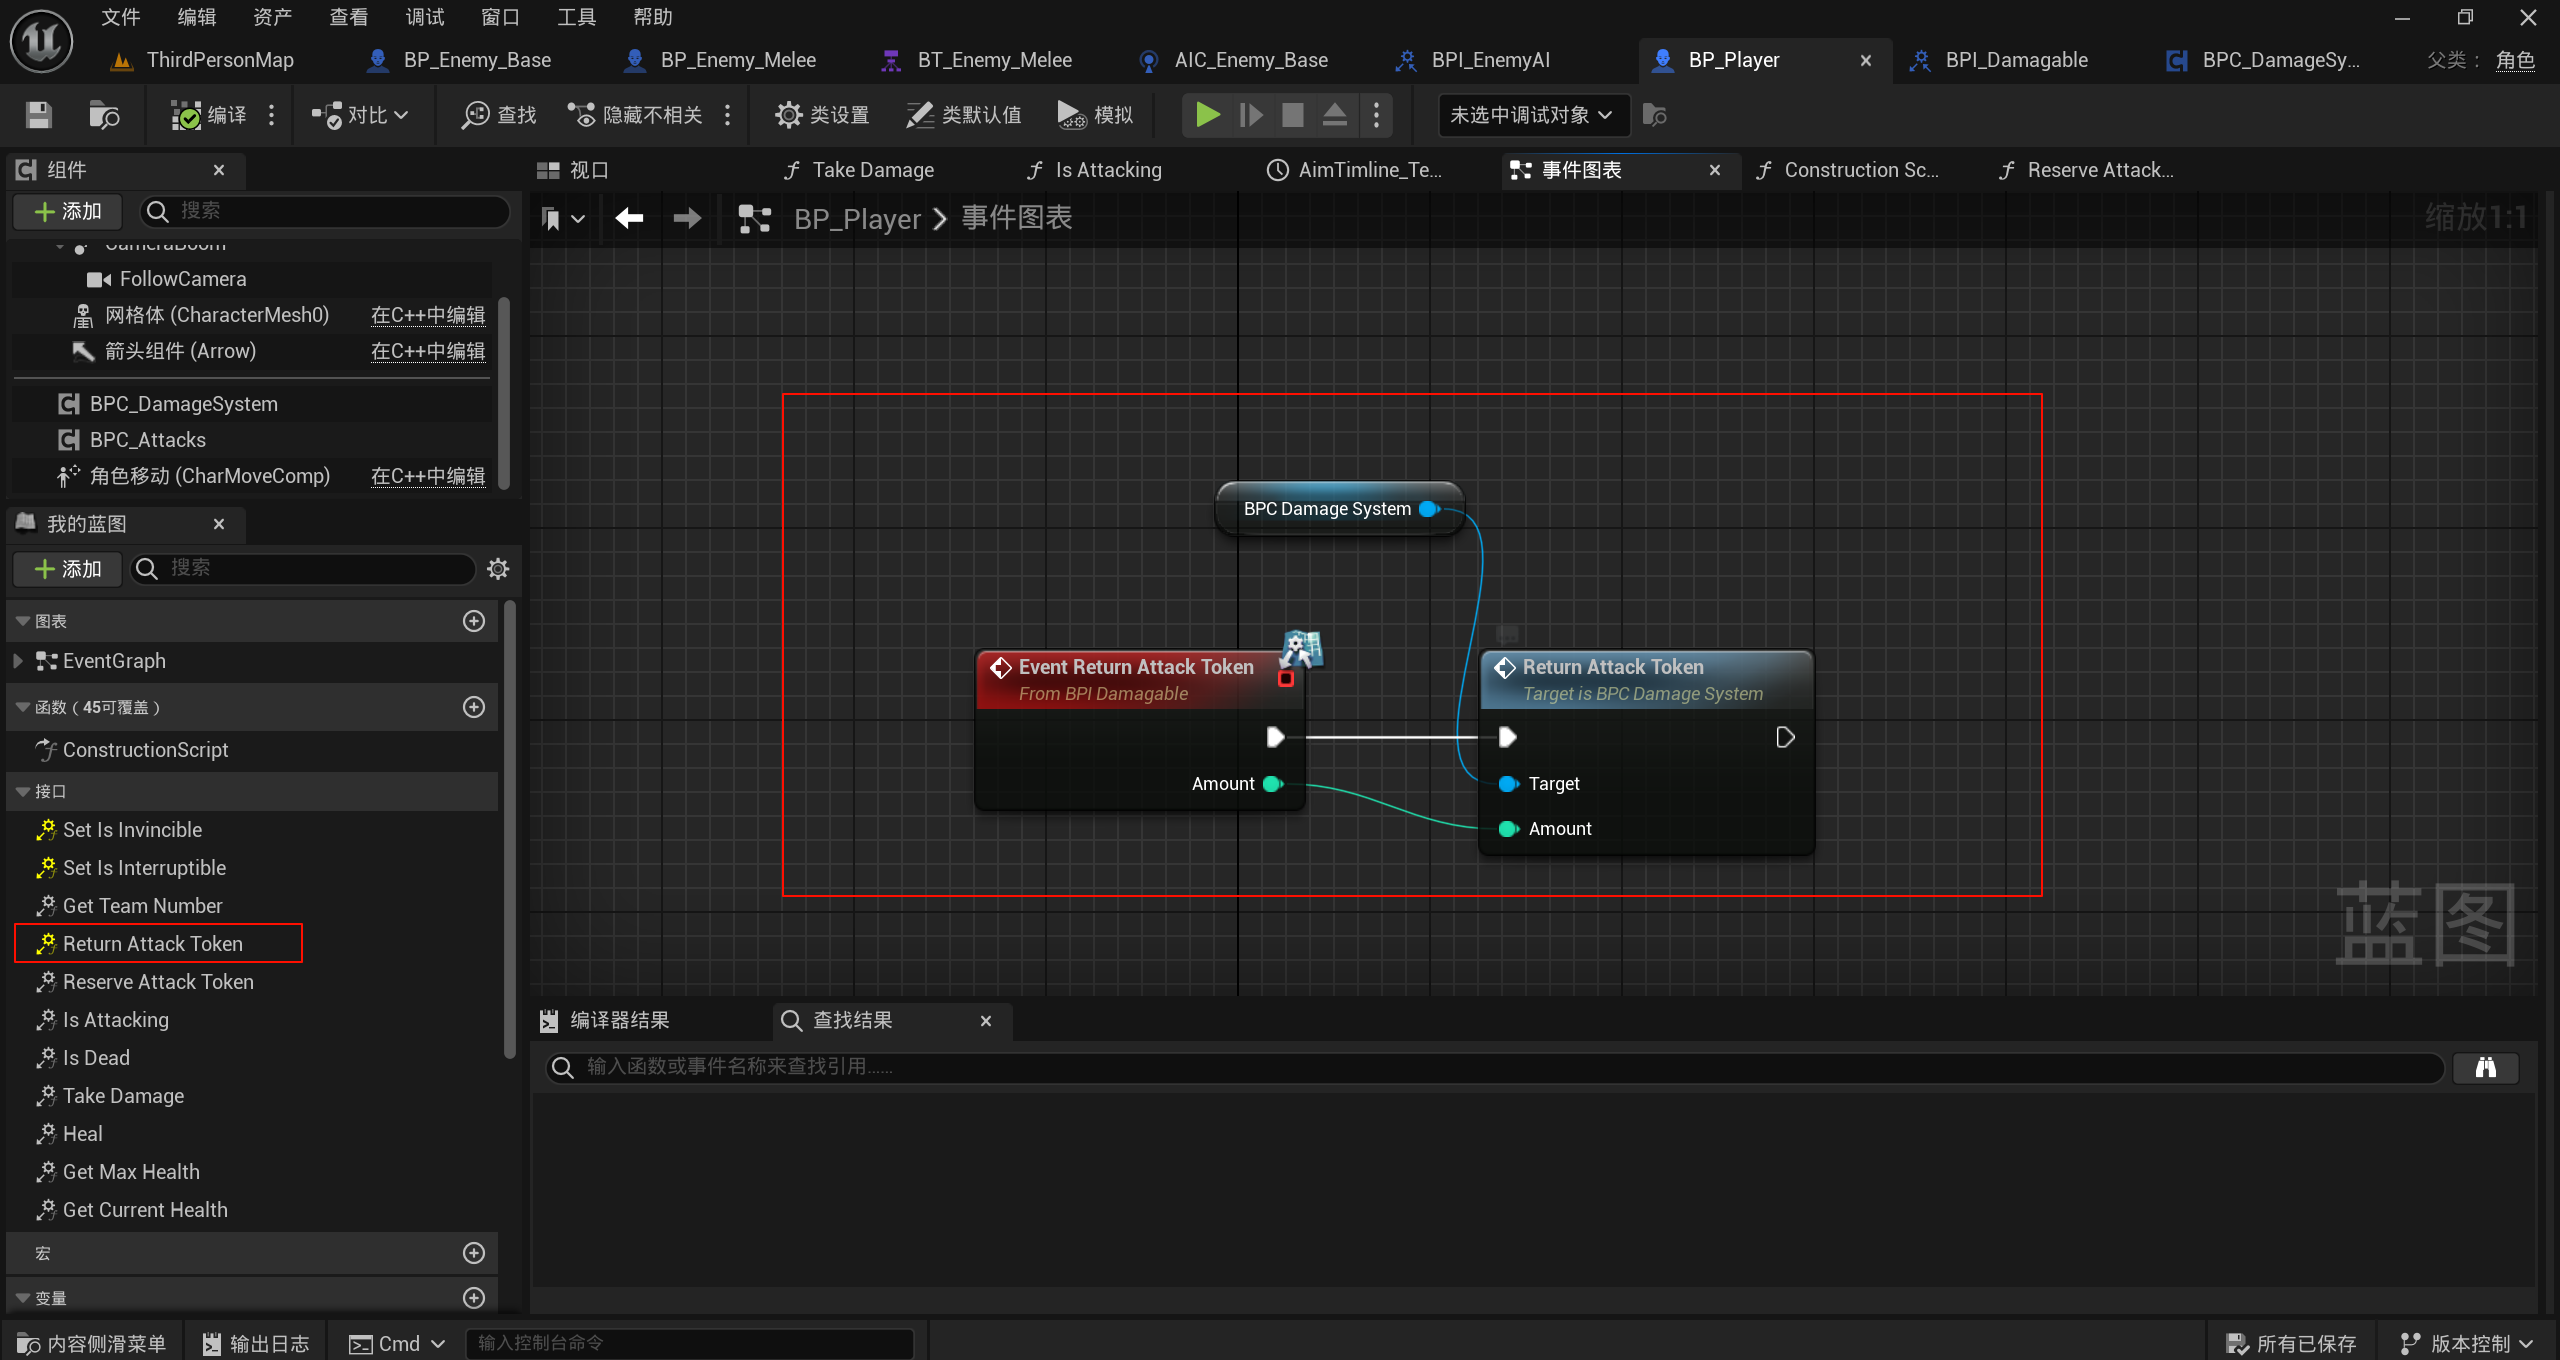Expand the EventGraph tree item

[x=17, y=661]
